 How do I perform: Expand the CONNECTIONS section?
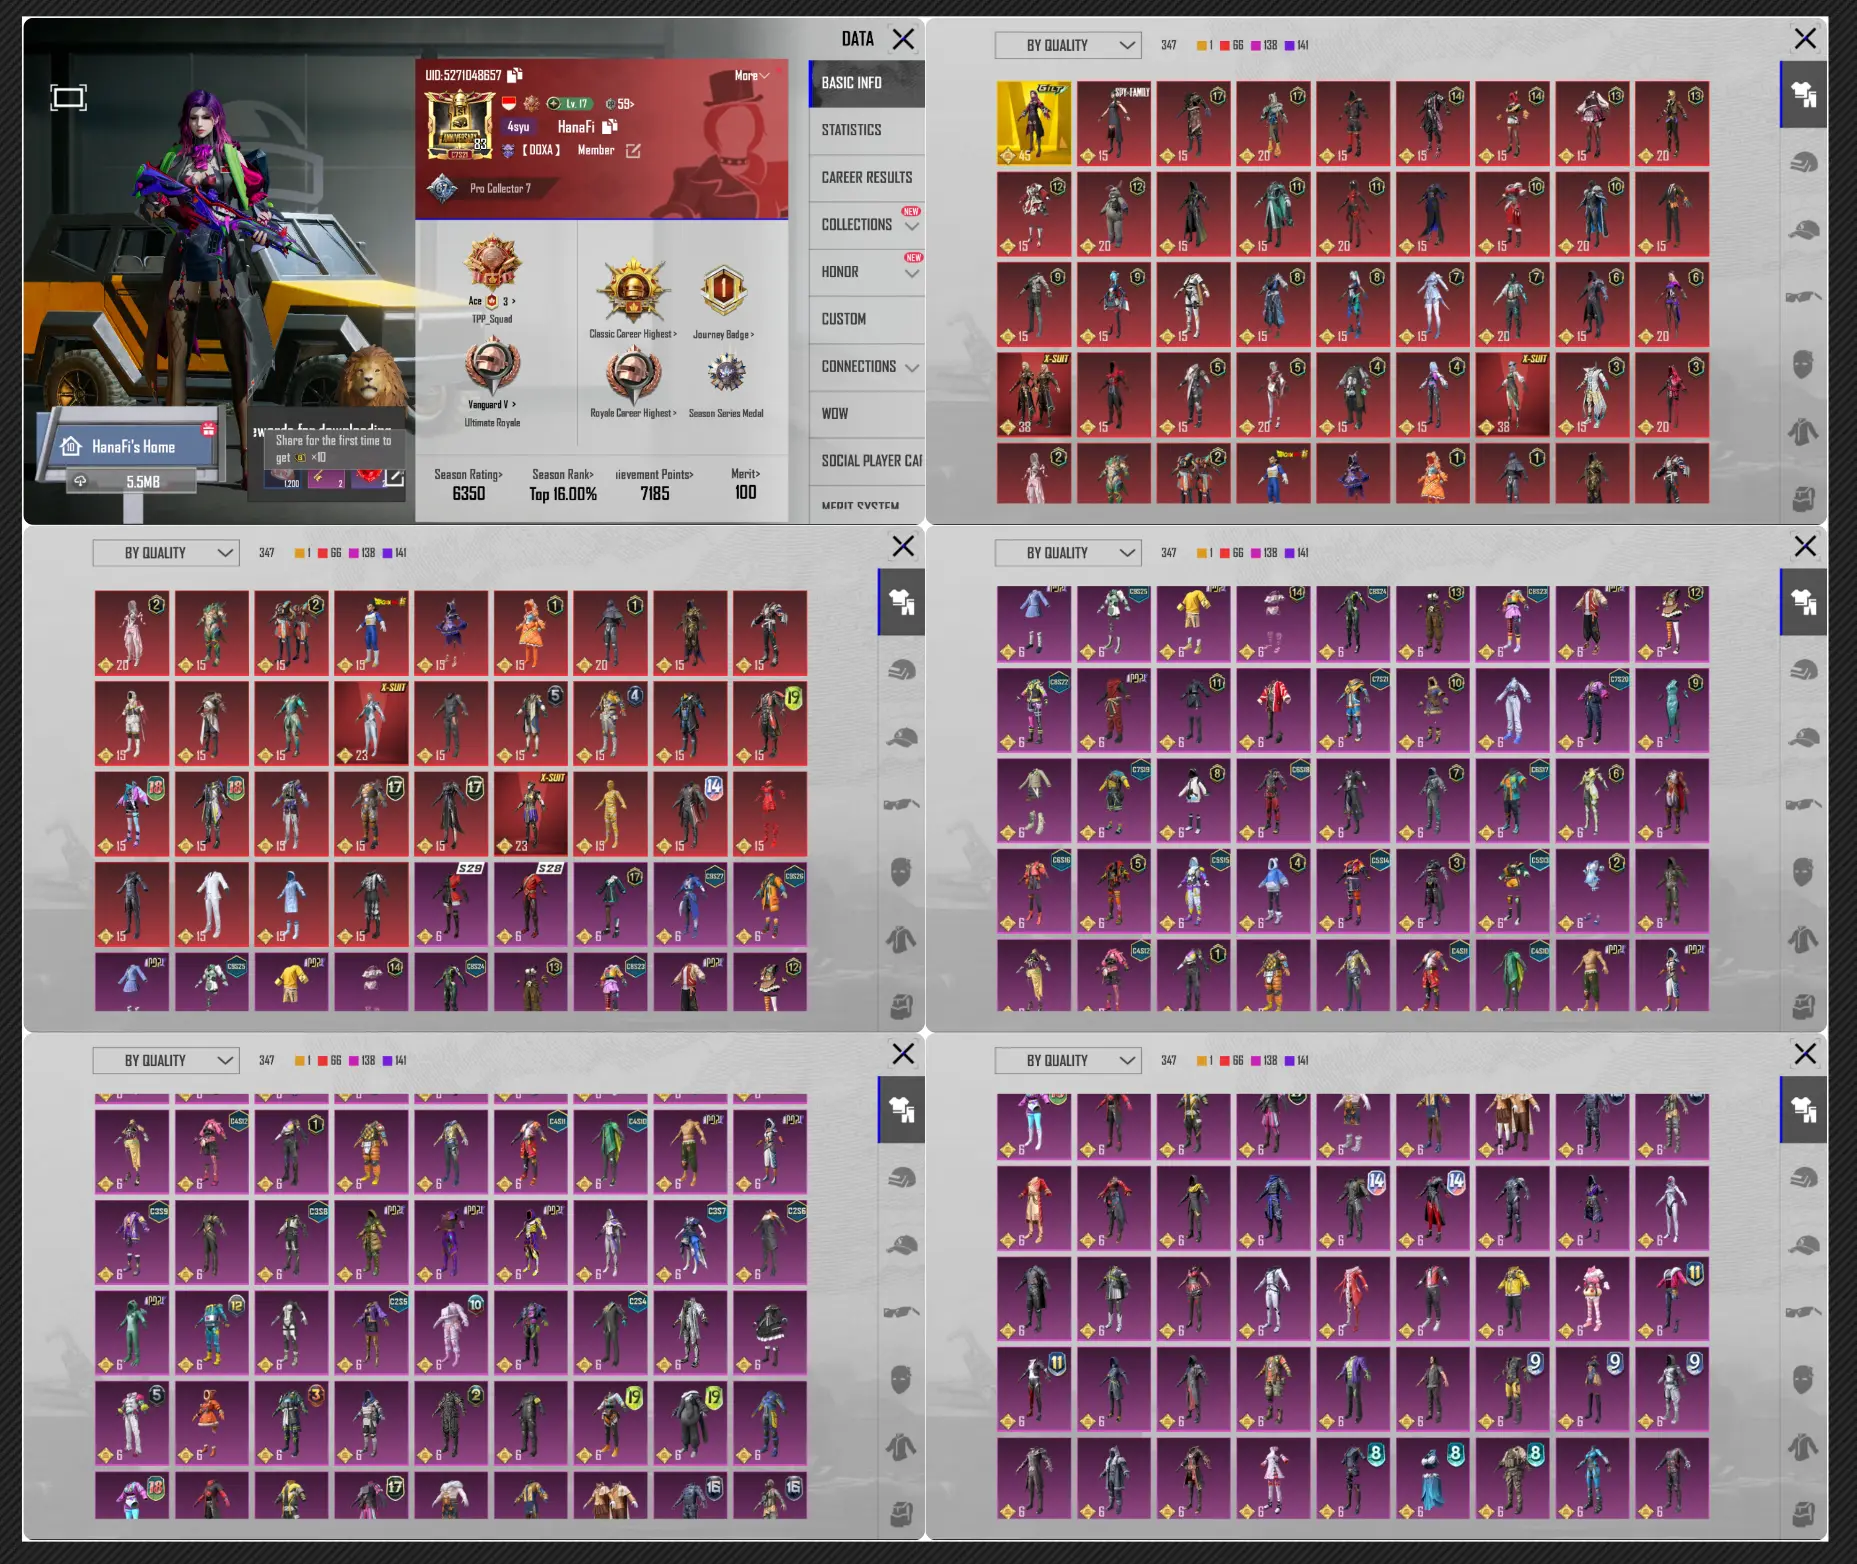coord(866,366)
